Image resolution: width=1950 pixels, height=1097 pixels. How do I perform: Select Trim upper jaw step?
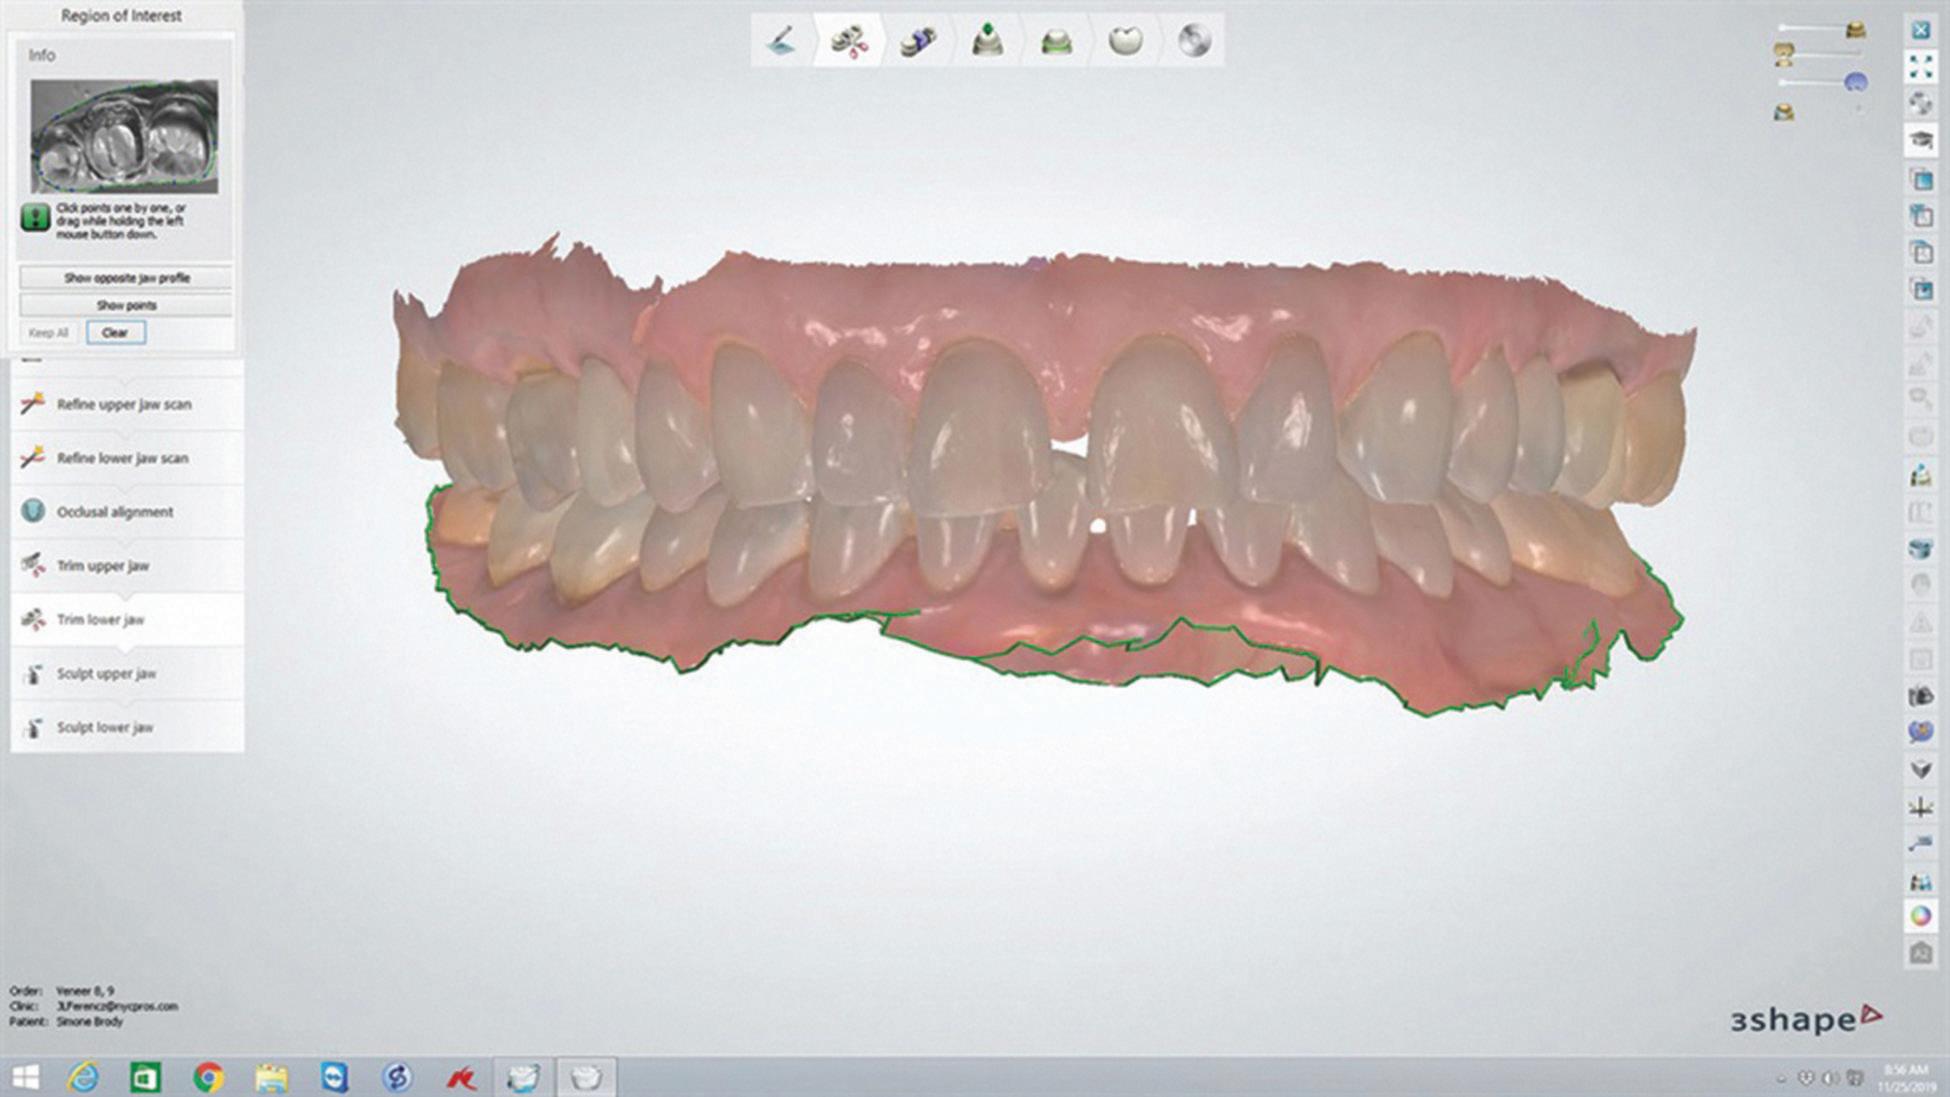103,566
